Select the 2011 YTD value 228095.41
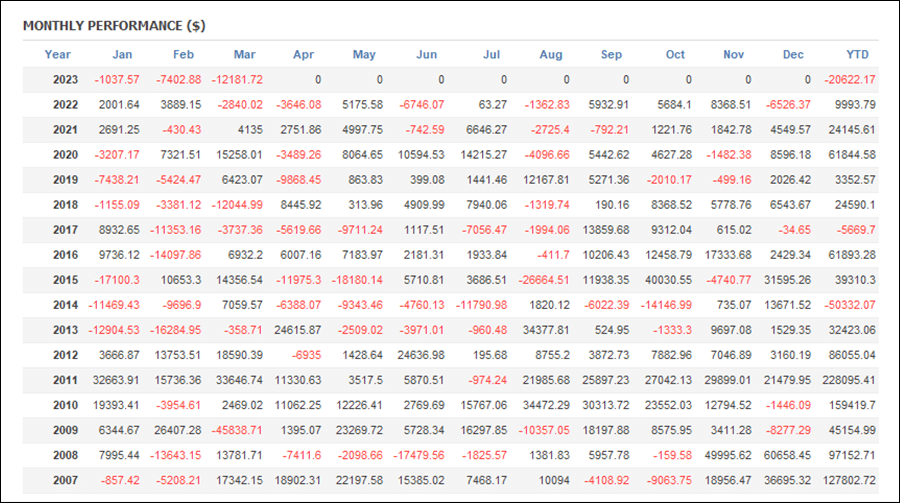The height and width of the screenshot is (503, 900). (849, 380)
